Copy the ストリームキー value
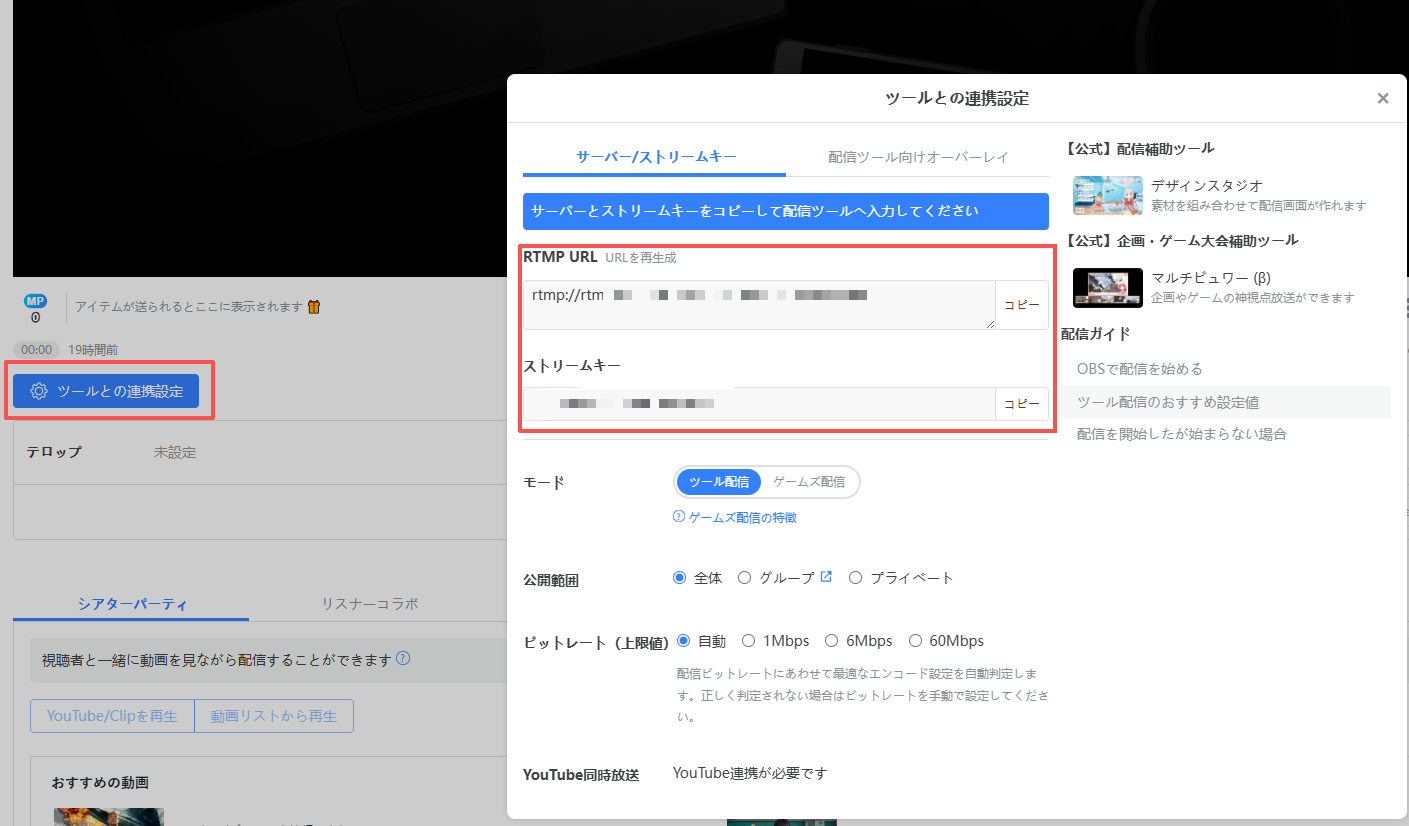1409x826 pixels. [x=1021, y=403]
